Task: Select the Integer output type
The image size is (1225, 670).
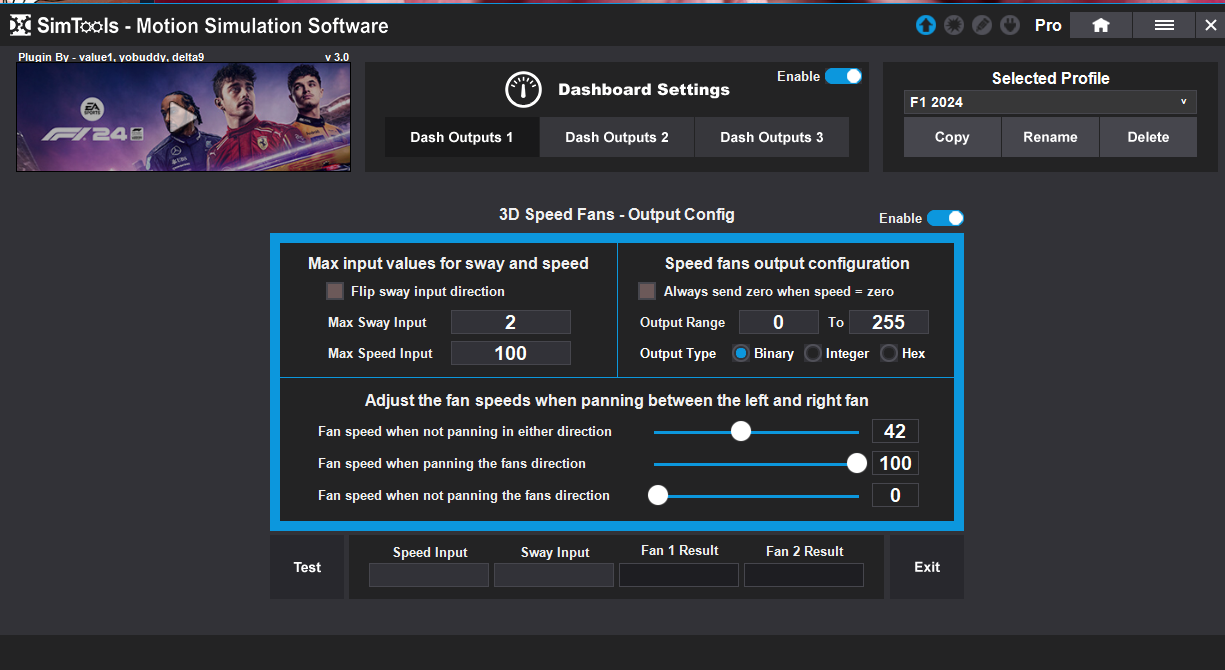Action: 813,353
